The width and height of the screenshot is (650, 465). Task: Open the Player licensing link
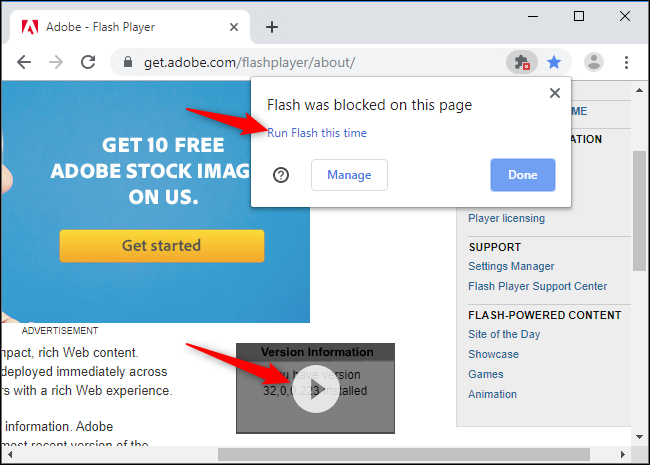coord(506,218)
